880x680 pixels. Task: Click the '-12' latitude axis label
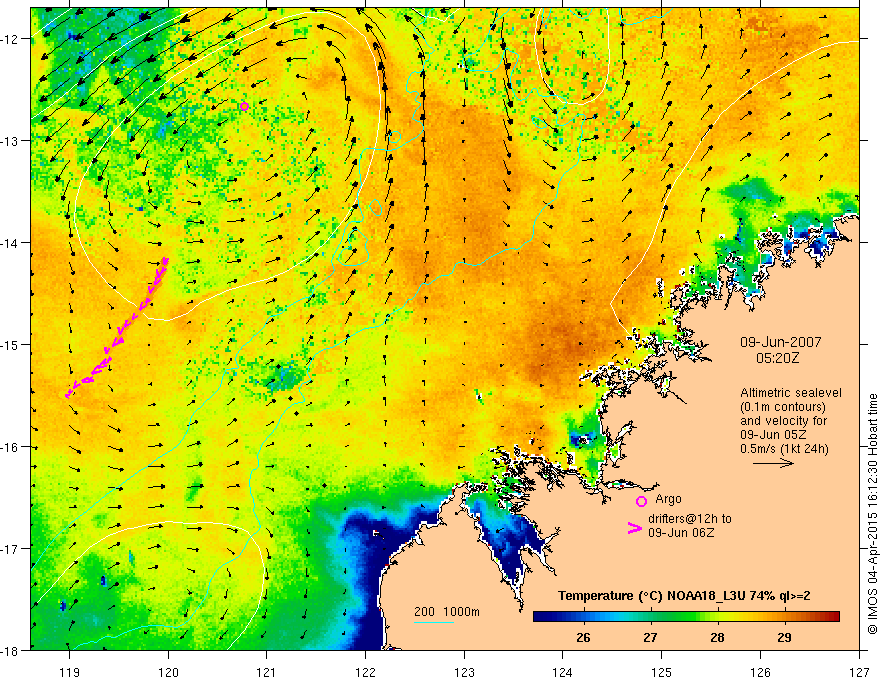pyautogui.click(x=11, y=39)
